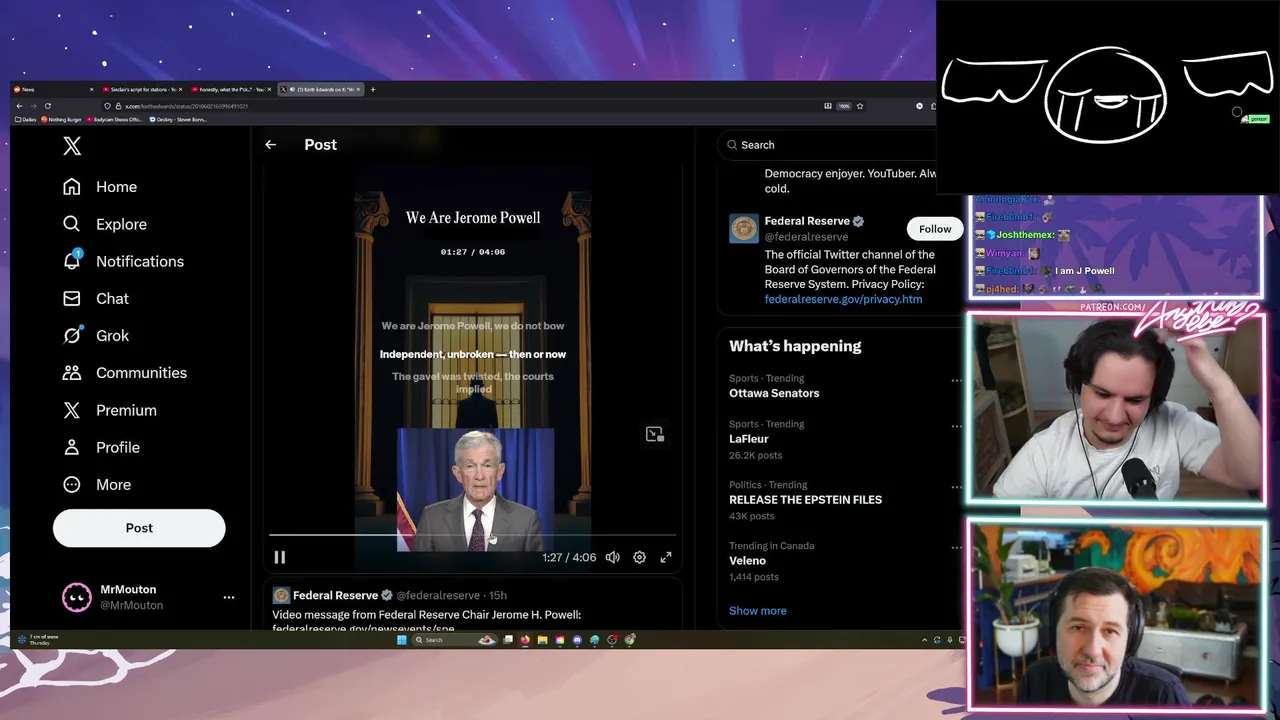This screenshot has height=720, width=1280.
Task: Open Destiny - Steven Bonn bookmark
Action: 178,119
